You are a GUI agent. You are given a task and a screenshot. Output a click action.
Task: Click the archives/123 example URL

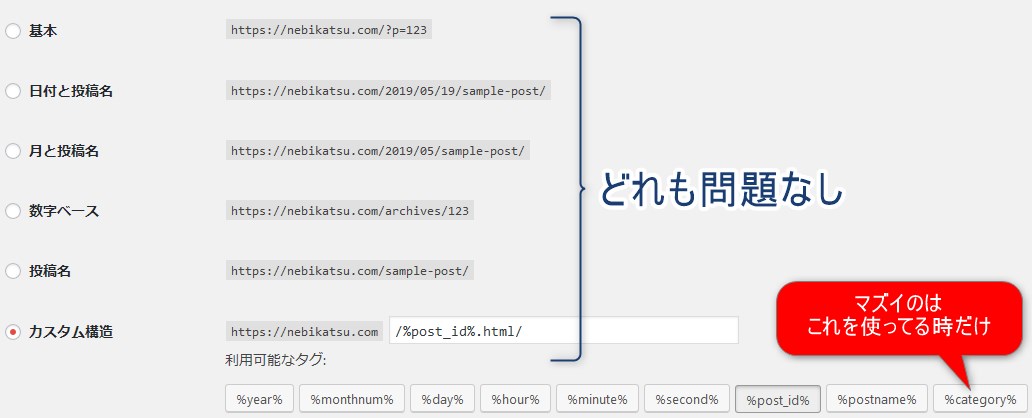pos(351,211)
